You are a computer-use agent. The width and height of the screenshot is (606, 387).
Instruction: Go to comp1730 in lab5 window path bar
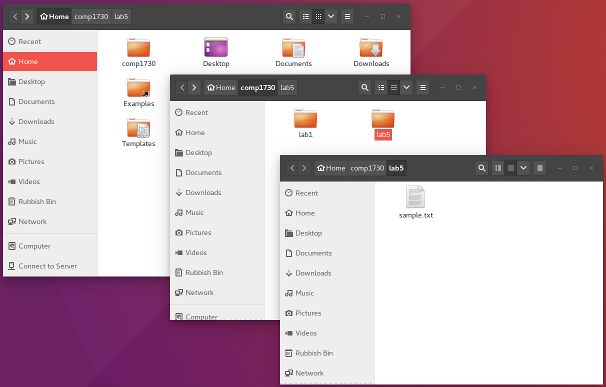pos(367,168)
